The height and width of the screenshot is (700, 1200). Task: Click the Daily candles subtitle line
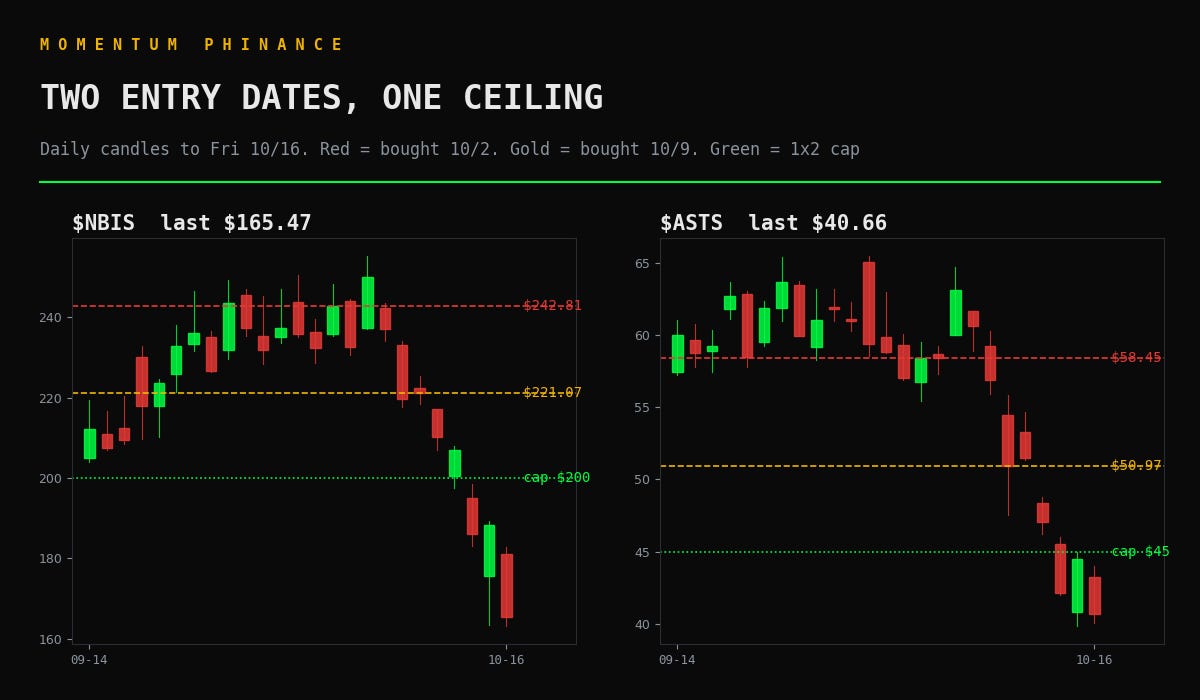click(450, 150)
